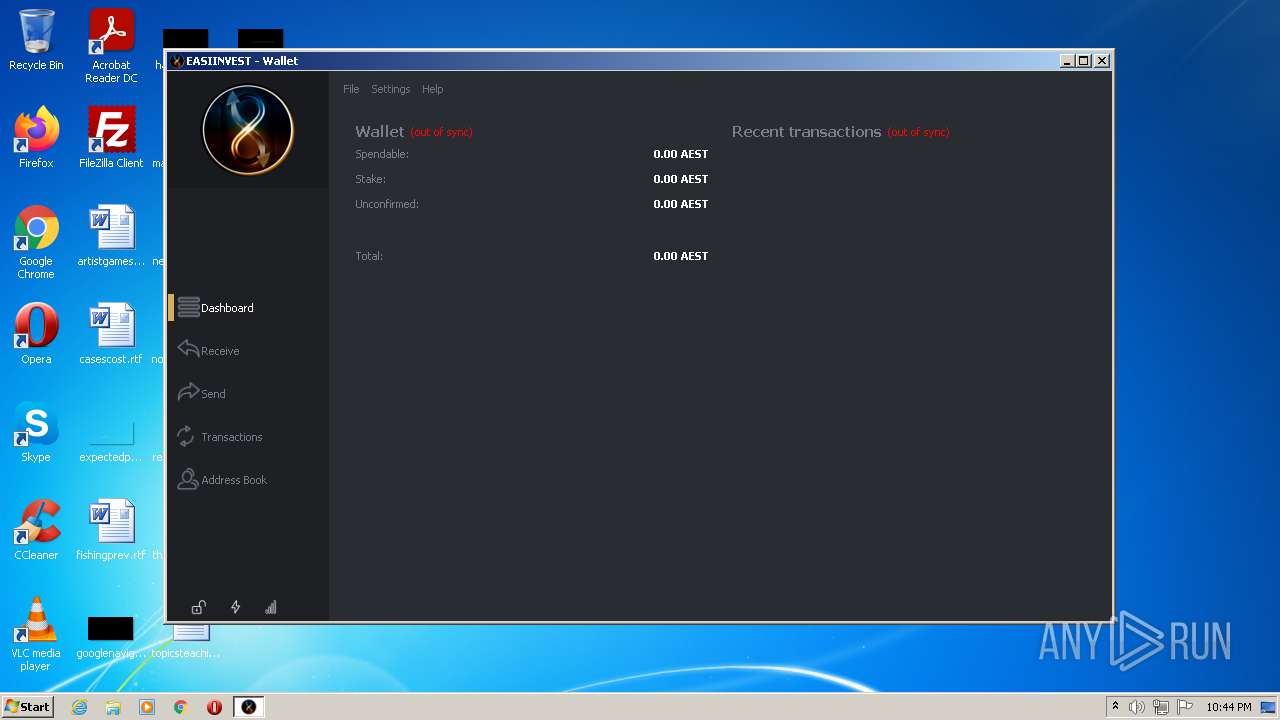Viewport: 1280px width, 720px height.
Task: Open fishingprev.rtf document on desktop
Action: point(111,530)
